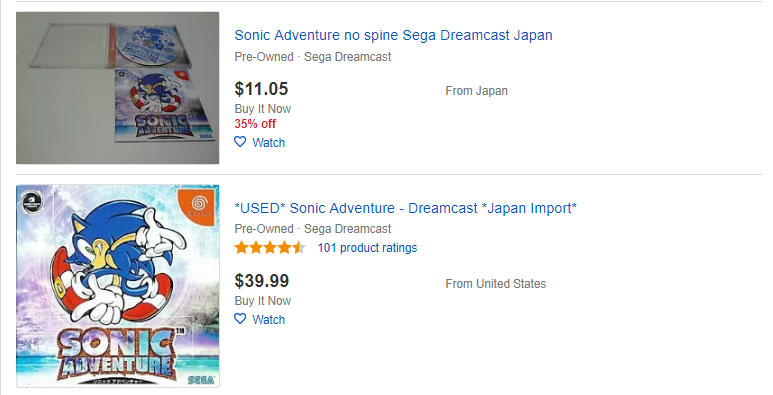This screenshot has height=395, width=773.
Task: Open the "Sonic Adventure no spine Sega Dreamcast Japan" listing
Action: (x=393, y=35)
